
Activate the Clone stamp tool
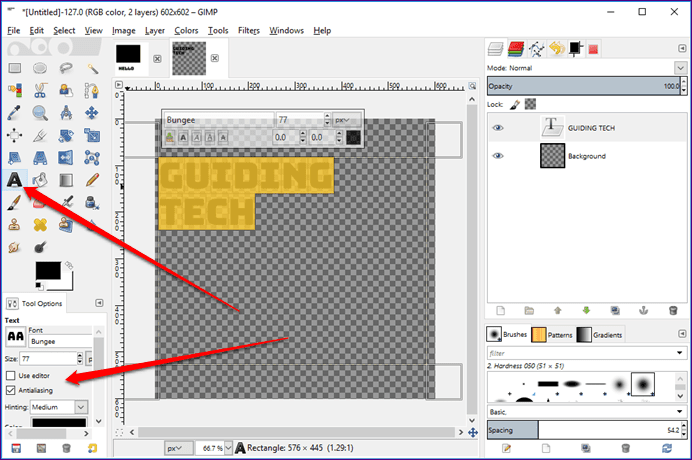click(x=15, y=225)
